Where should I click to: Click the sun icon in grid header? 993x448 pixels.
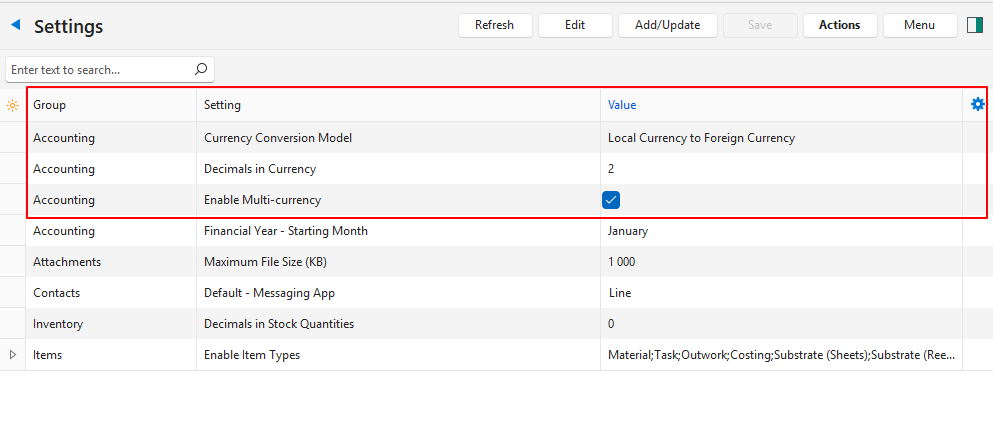pos(12,105)
